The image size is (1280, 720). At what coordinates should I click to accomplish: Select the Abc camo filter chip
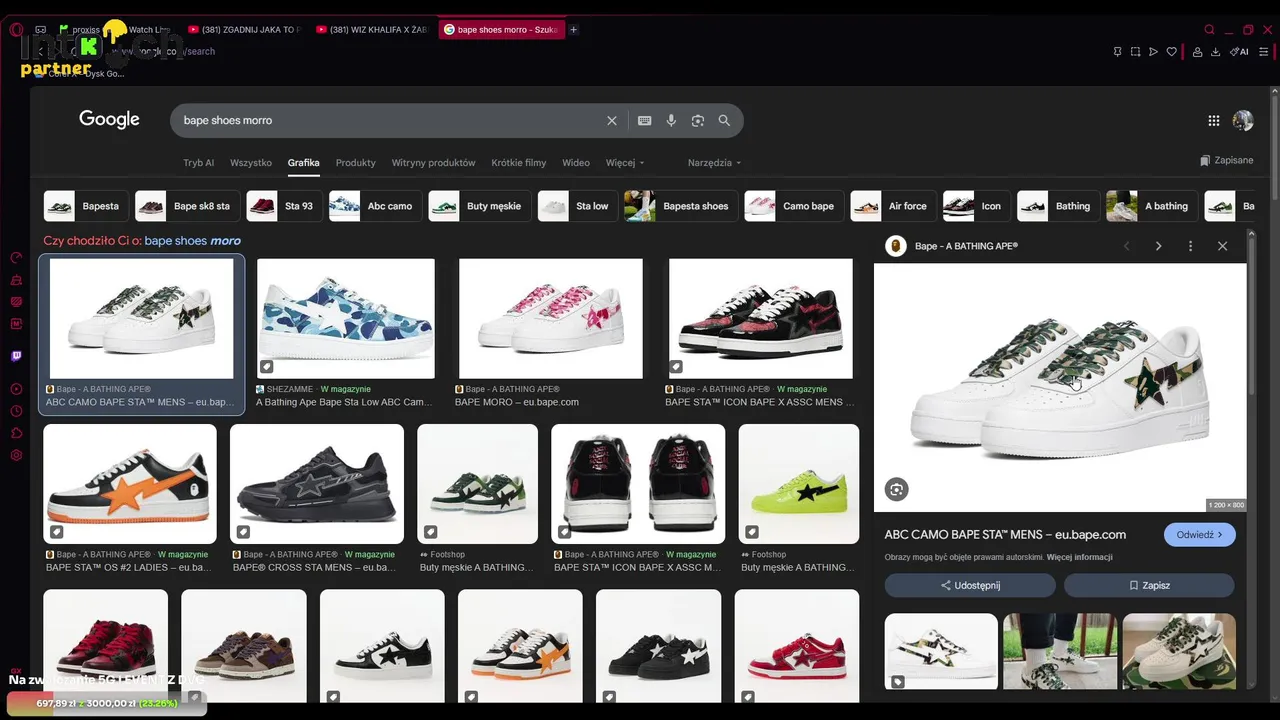tap(374, 206)
